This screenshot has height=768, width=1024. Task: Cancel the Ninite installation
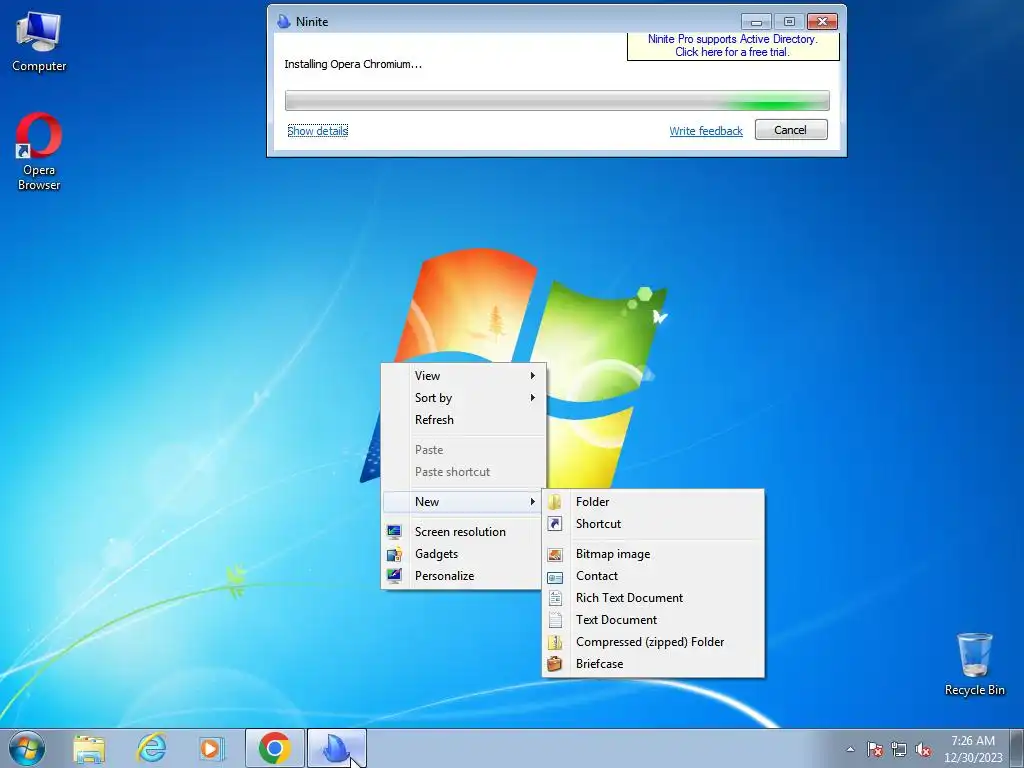coord(791,129)
